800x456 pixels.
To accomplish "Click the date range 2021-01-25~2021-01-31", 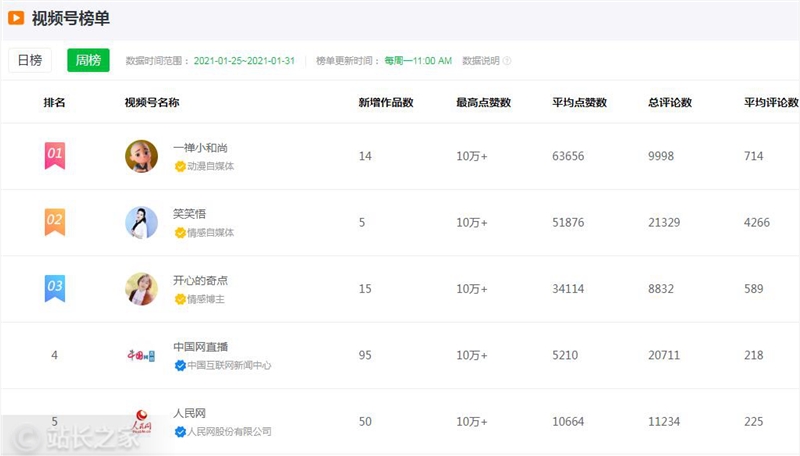I will tap(244, 61).
